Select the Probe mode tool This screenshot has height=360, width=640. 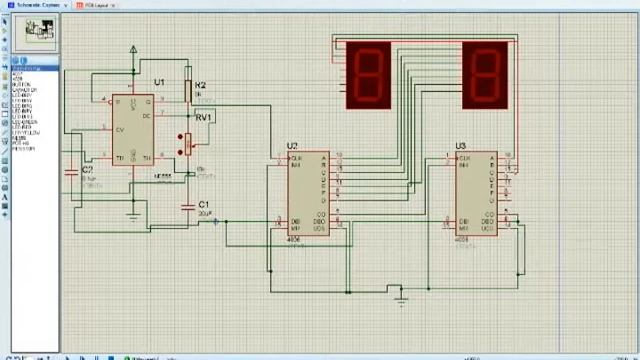pos(5,132)
